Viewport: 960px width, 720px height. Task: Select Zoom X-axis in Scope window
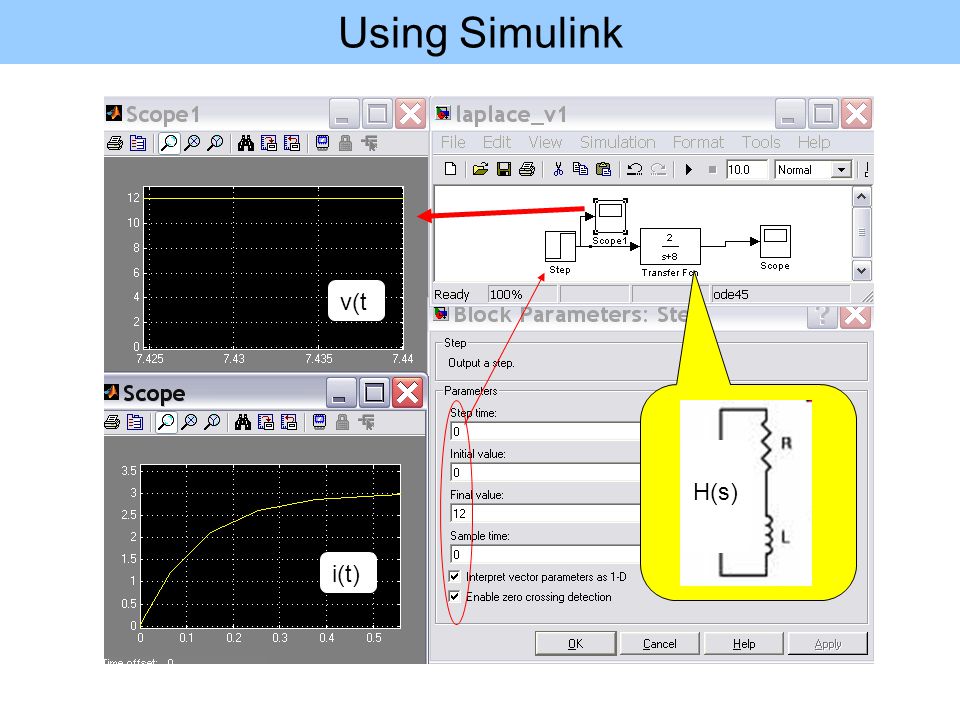point(190,422)
